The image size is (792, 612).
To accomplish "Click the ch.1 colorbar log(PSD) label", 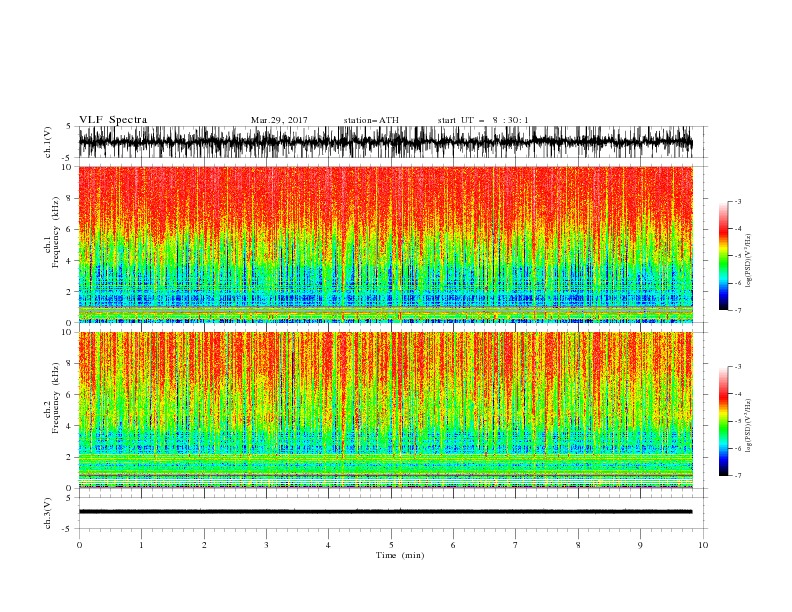I will click(749, 261).
